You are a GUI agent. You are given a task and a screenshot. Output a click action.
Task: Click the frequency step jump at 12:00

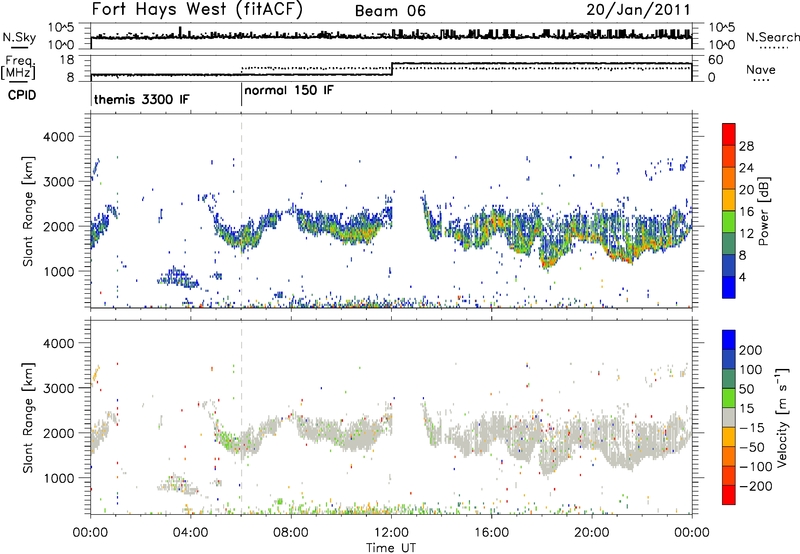tap(392, 69)
